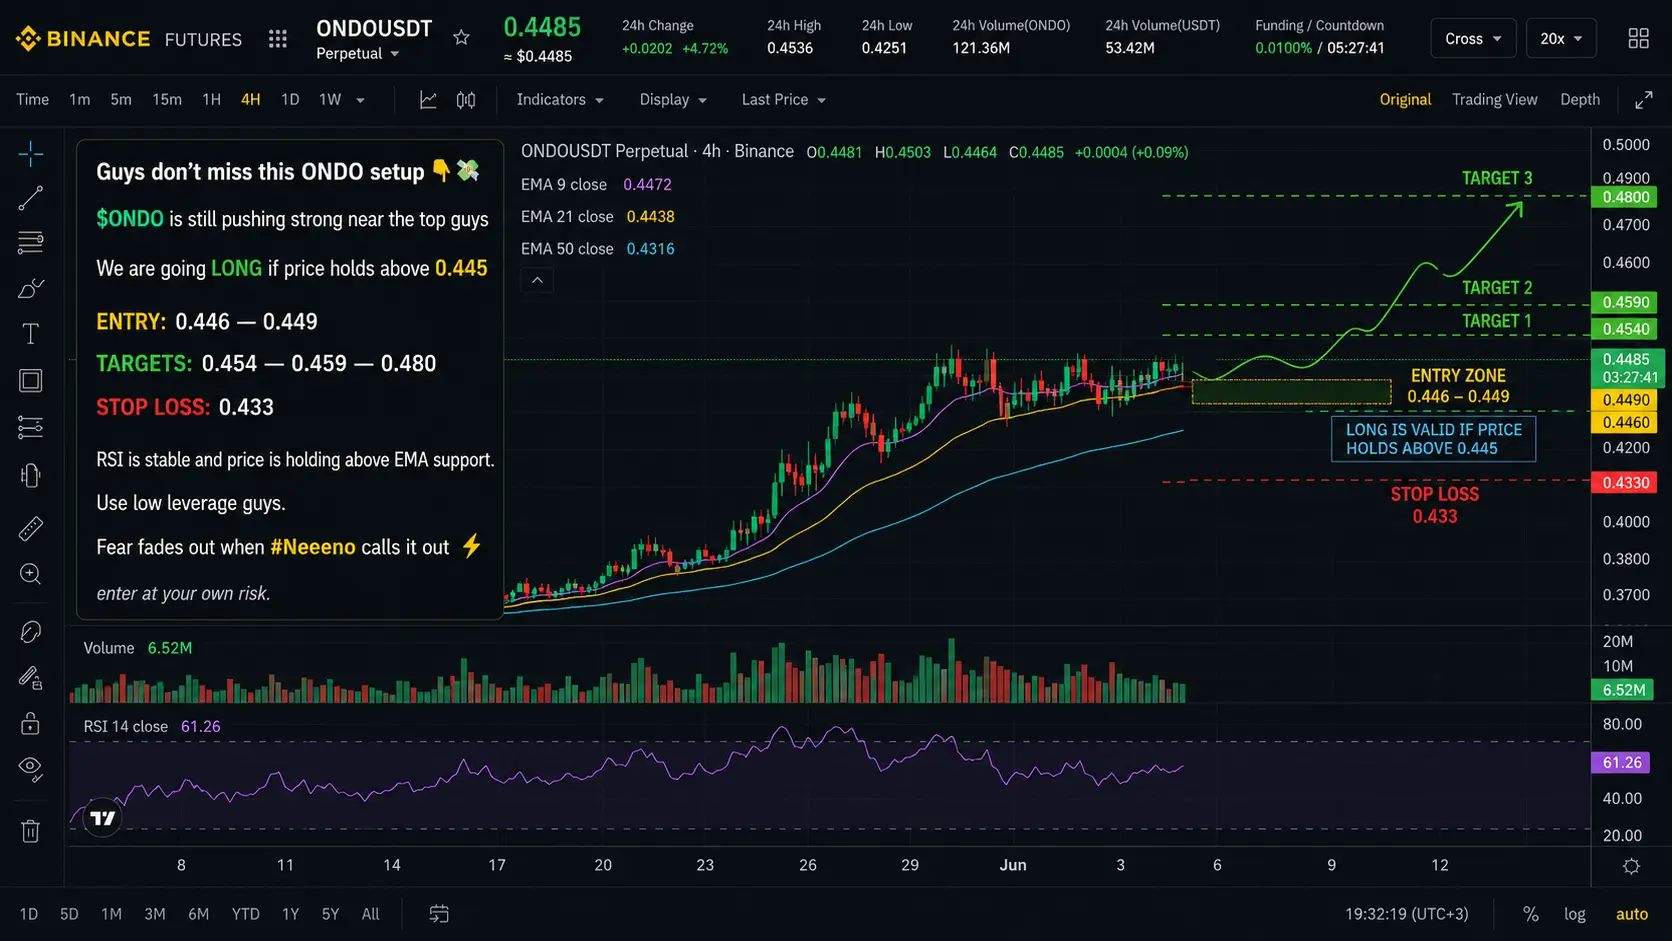Screen dimensions: 1672x941
Task: Click the RSI 14 close indicator label
Action: coord(126,727)
